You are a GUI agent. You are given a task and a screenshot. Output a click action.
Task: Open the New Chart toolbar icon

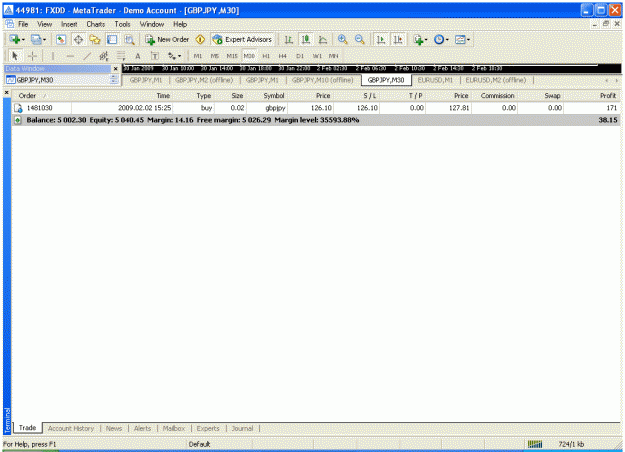(15, 39)
